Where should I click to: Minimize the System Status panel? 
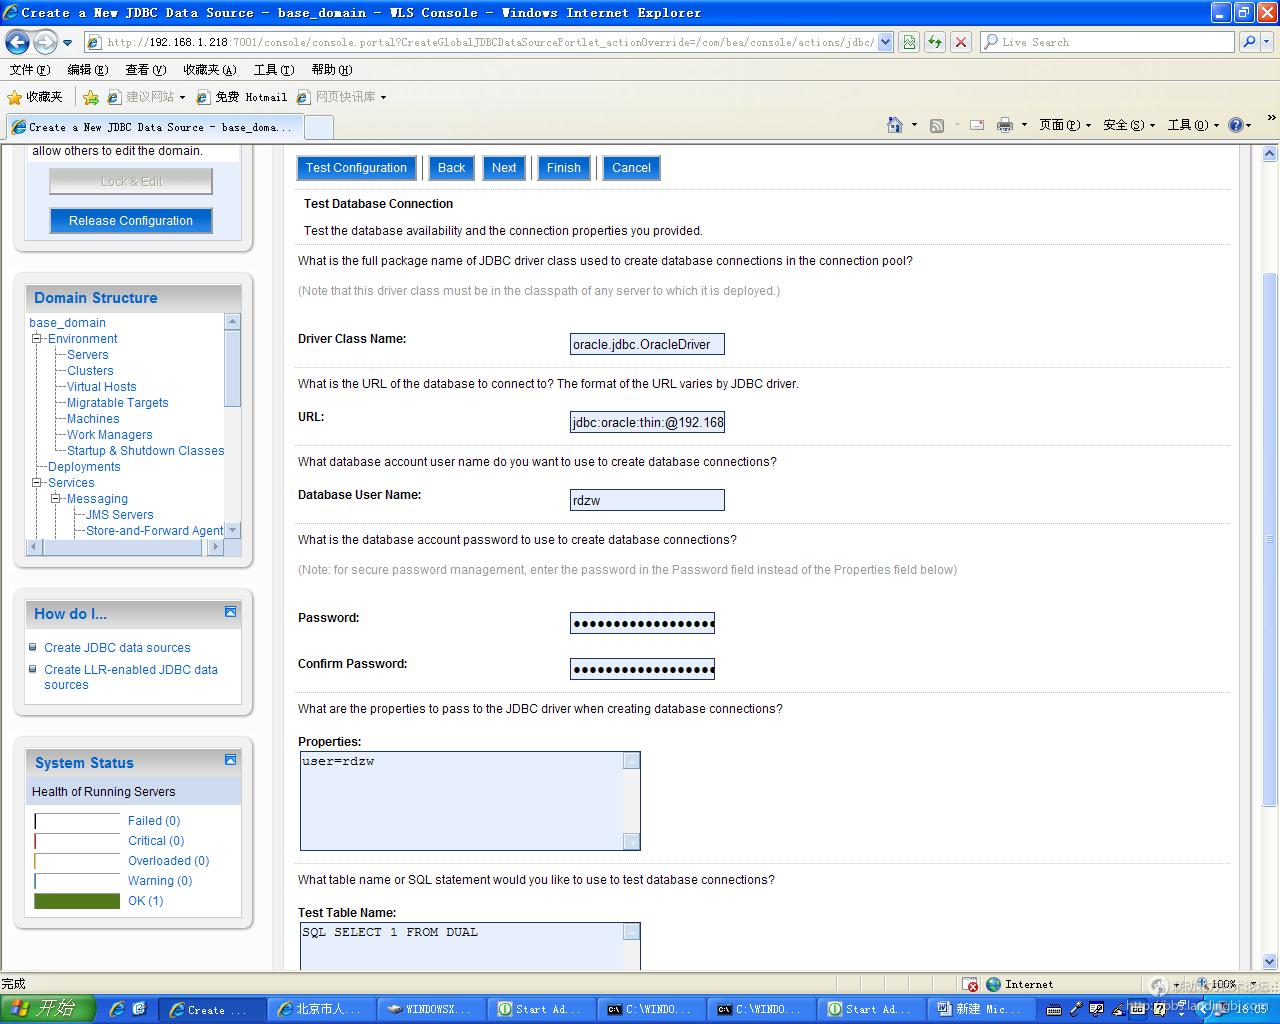coord(230,760)
